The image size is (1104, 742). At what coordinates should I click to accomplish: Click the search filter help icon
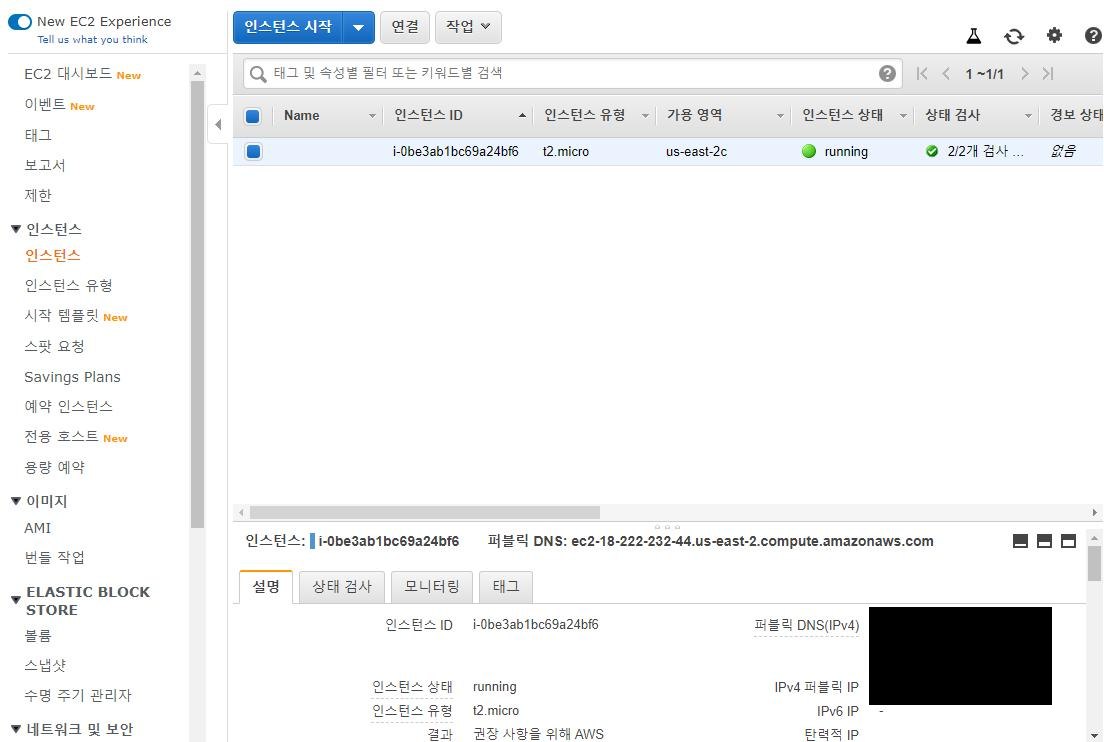click(x=887, y=73)
